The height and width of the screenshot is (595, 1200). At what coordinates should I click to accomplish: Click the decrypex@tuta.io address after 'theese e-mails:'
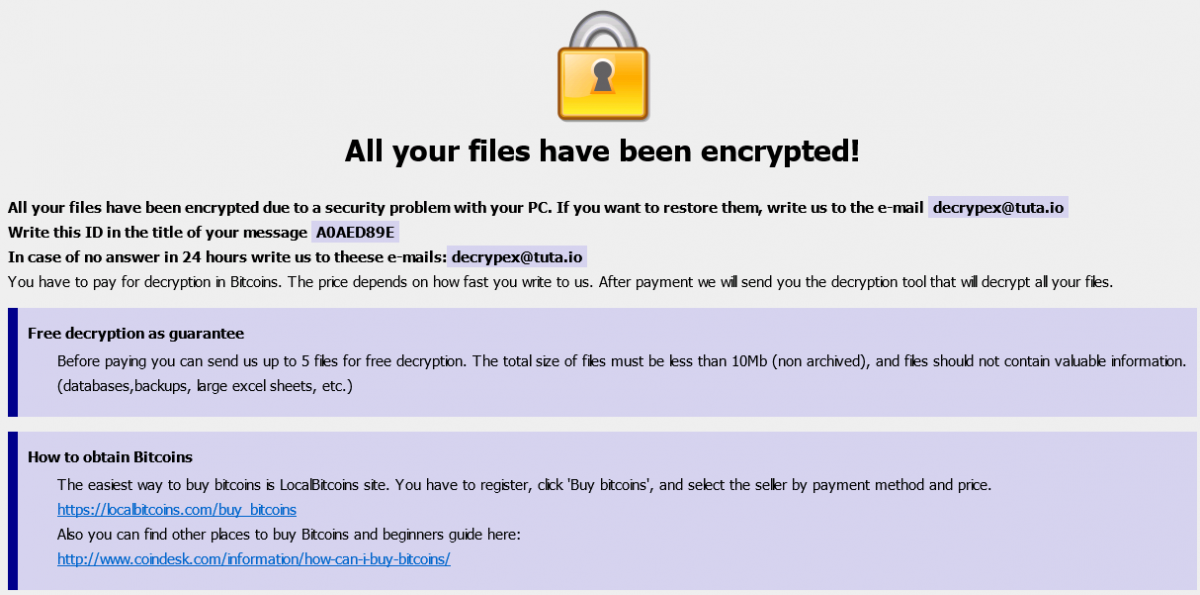pyautogui.click(x=517, y=257)
